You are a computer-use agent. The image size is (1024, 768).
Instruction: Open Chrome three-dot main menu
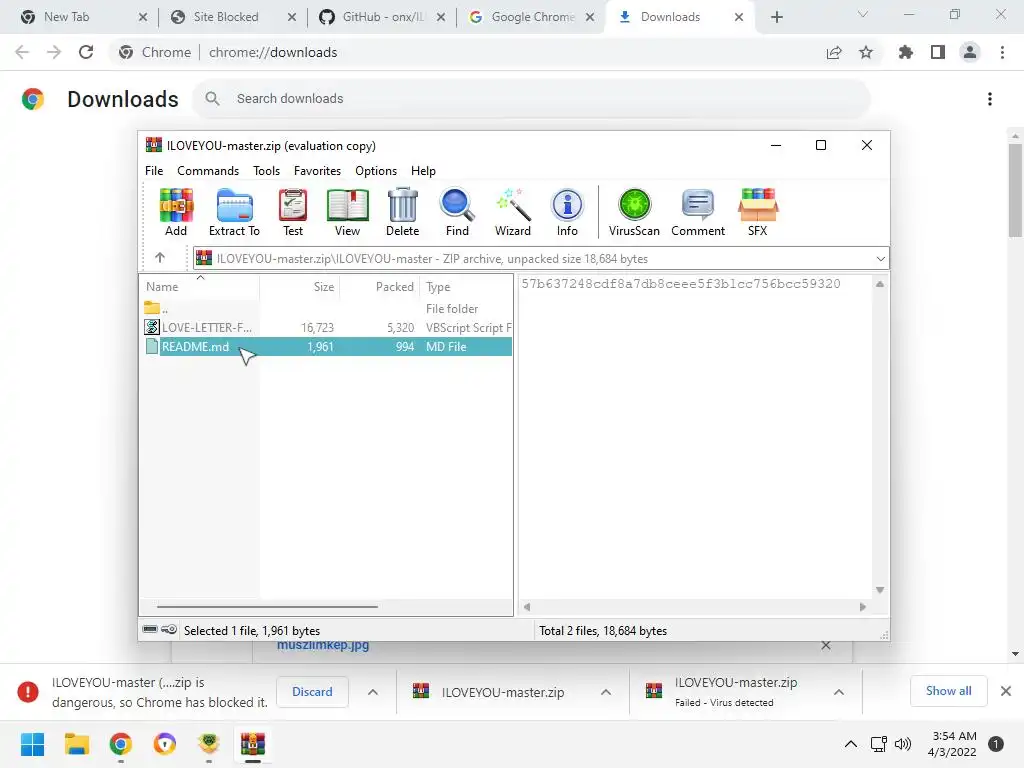[1002, 52]
